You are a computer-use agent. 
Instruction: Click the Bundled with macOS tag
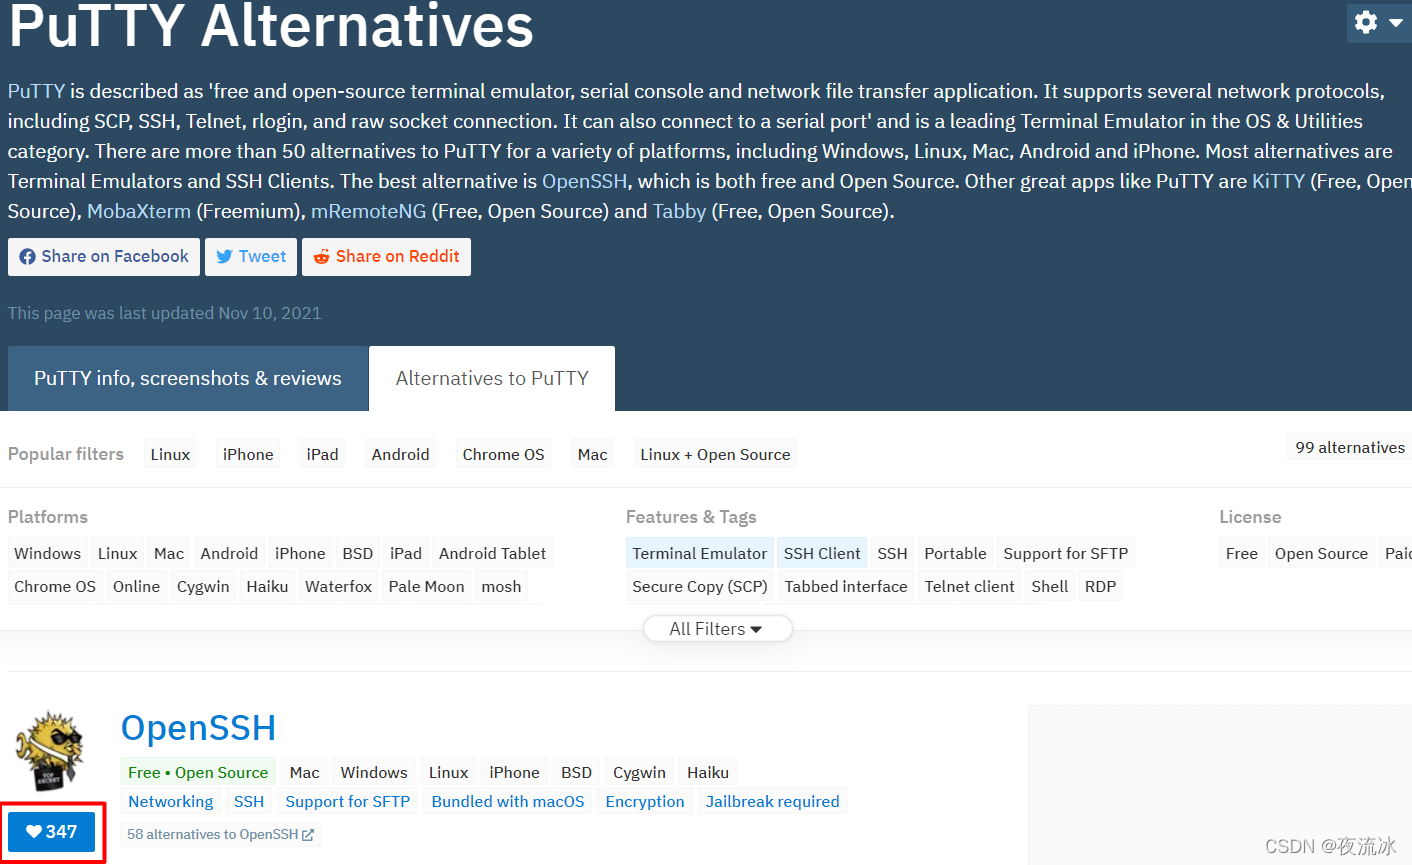click(508, 802)
